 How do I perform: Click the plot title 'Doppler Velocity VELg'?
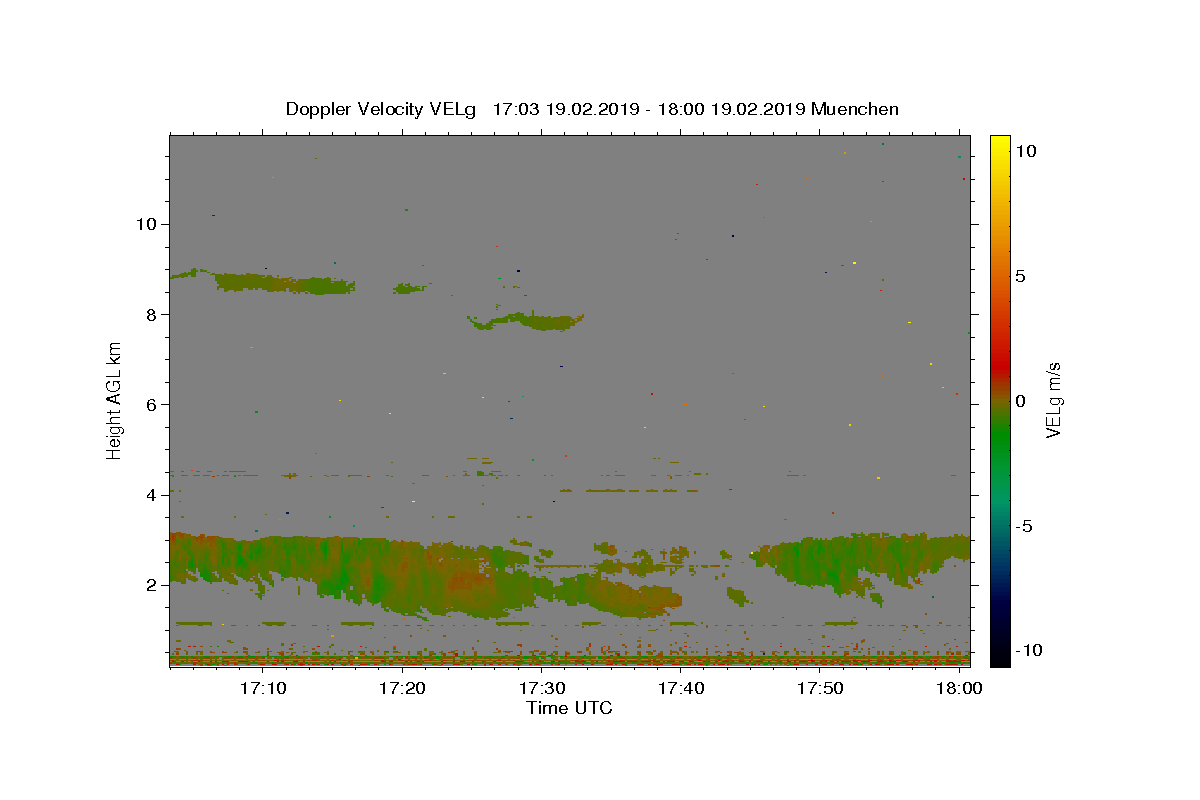coord(383,109)
